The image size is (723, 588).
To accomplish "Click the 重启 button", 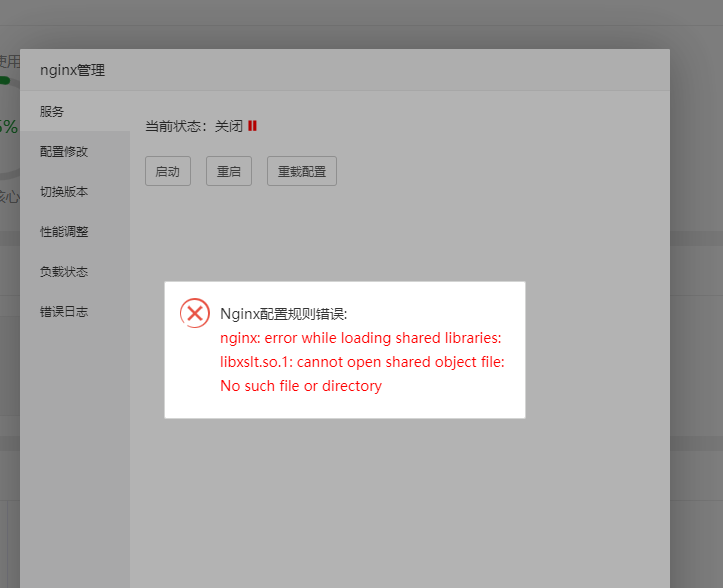I will (229, 171).
